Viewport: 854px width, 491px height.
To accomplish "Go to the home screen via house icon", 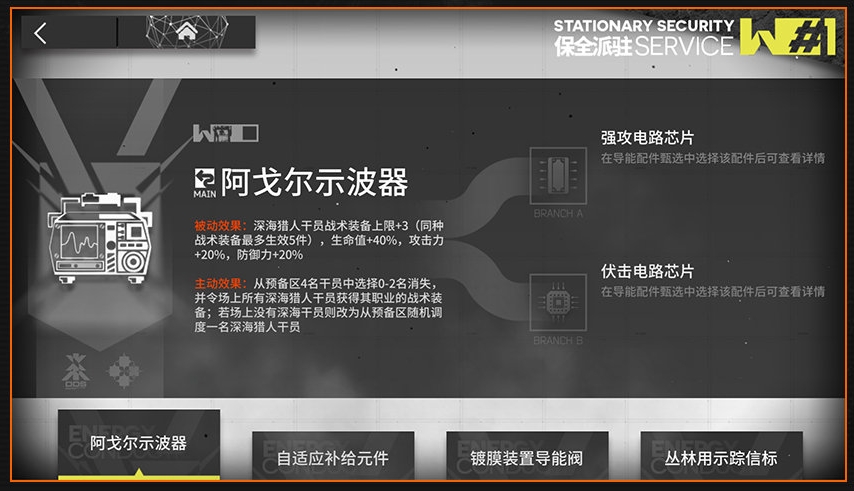I will [x=186, y=32].
